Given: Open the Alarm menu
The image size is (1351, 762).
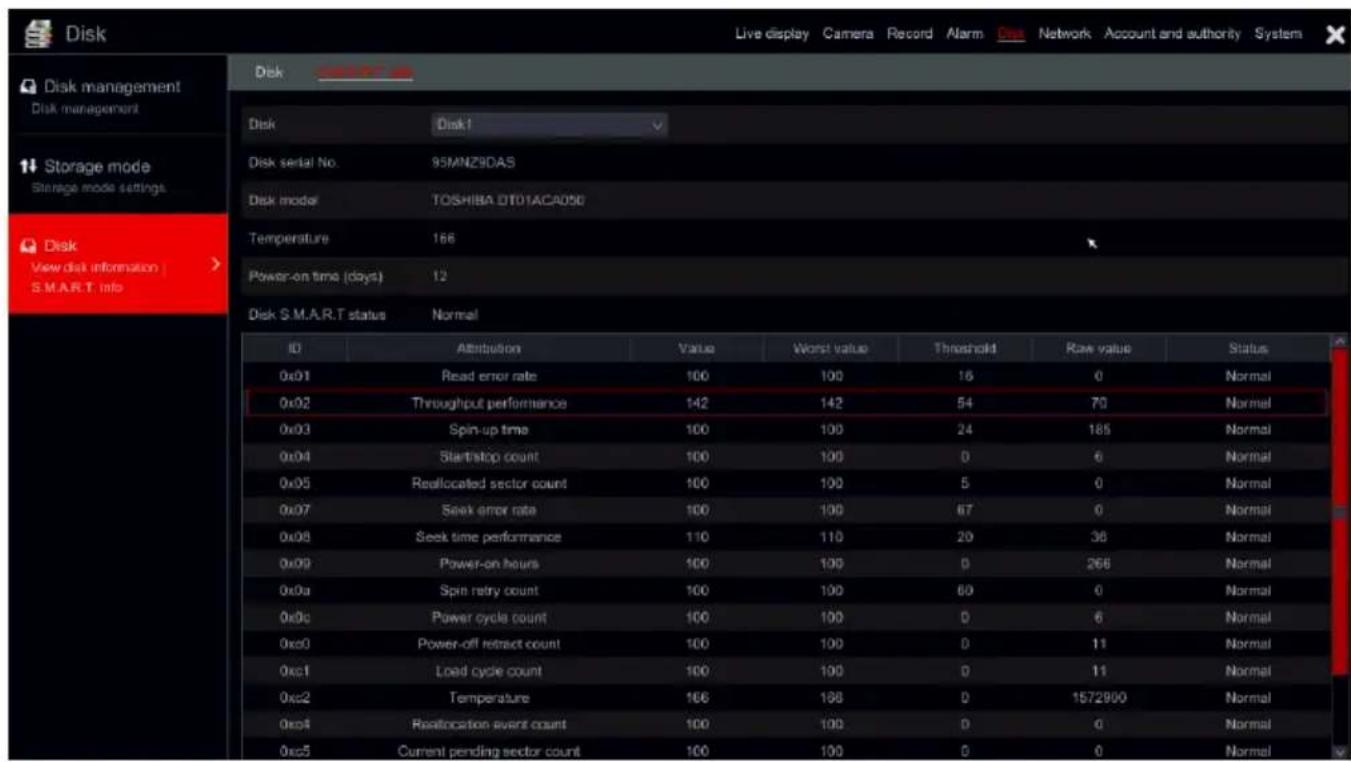Looking at the screenshot, I should pyautogui.click(x=964, y=34).
